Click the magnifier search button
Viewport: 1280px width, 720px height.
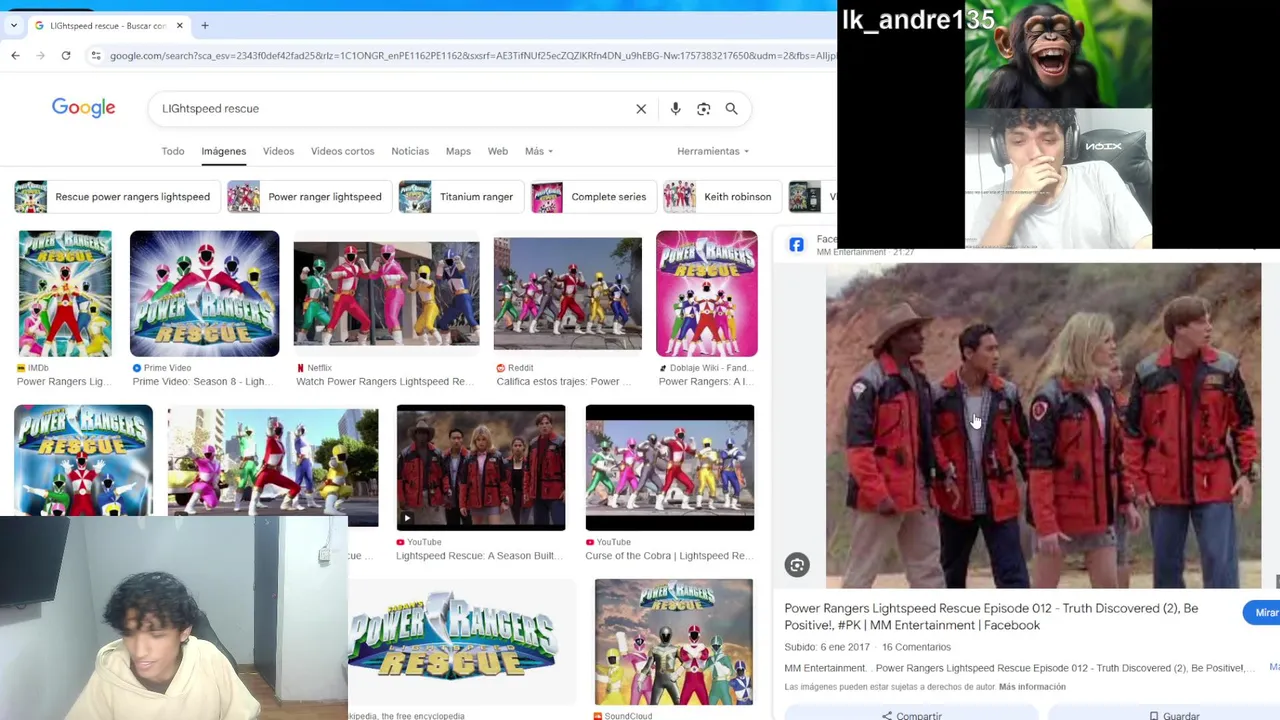[732, 109]
